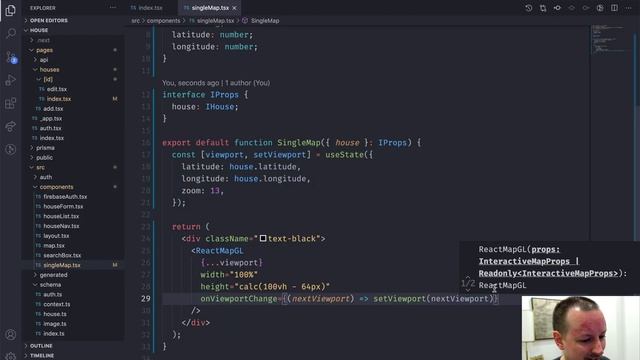Click the src breadcrumb
The height and width of the screenshot is (360, 640).
[x=136, y=20]
